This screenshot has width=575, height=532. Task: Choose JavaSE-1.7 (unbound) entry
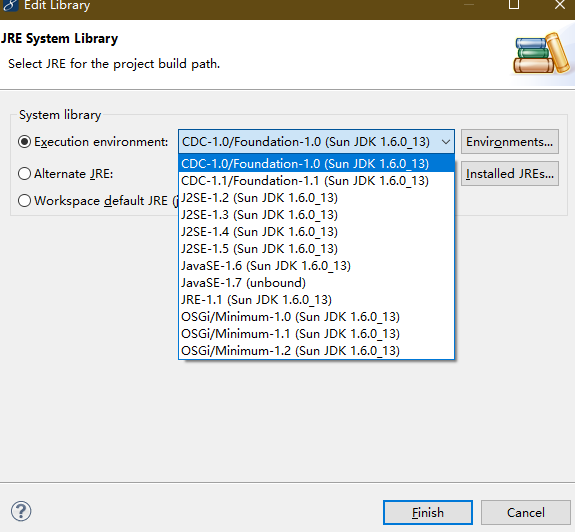click(x=316, y=283)
